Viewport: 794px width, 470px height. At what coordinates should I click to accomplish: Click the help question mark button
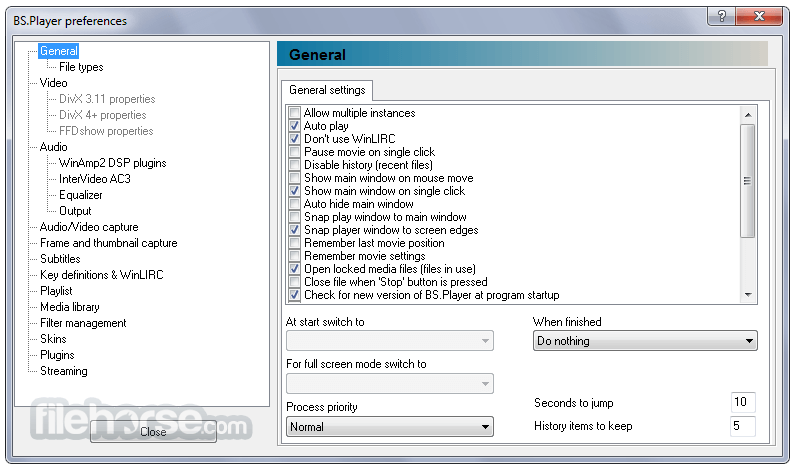click(x=722, y=16)
